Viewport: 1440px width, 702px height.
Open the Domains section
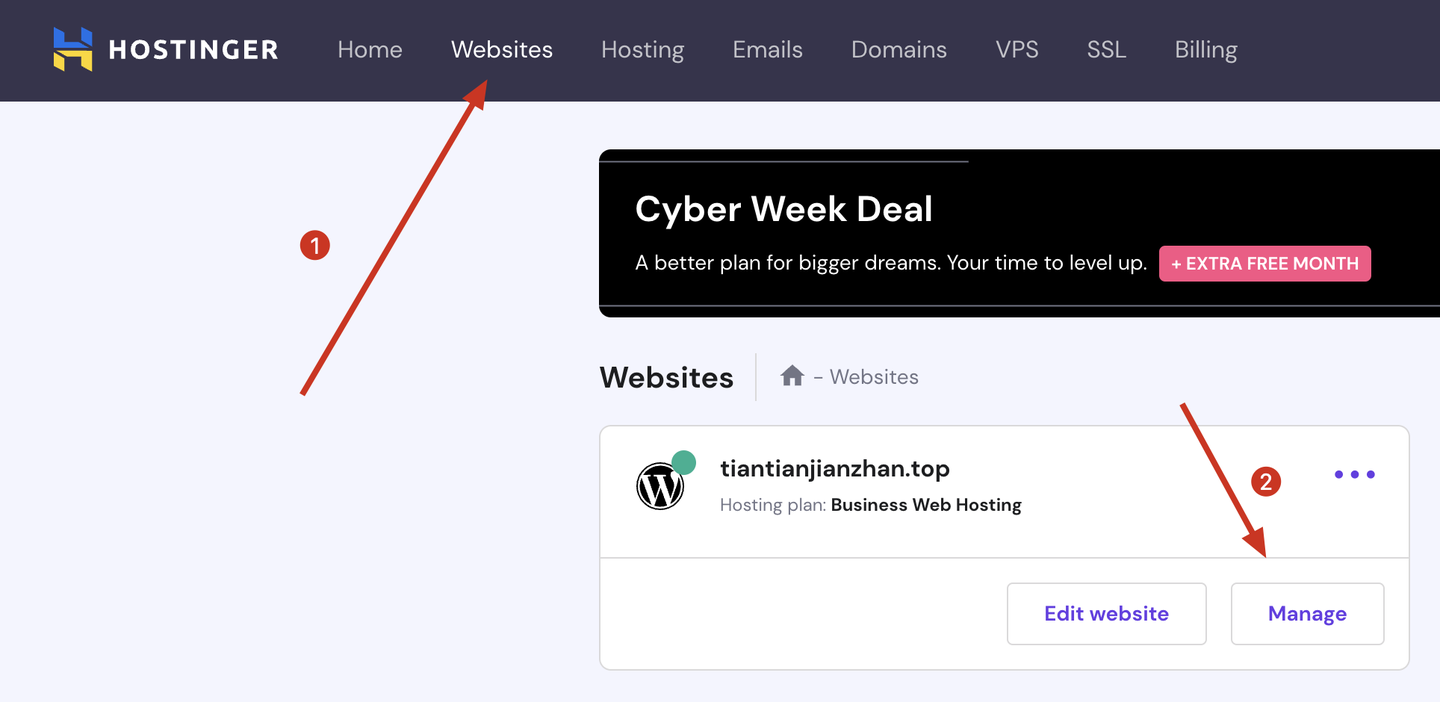(899, 50)
